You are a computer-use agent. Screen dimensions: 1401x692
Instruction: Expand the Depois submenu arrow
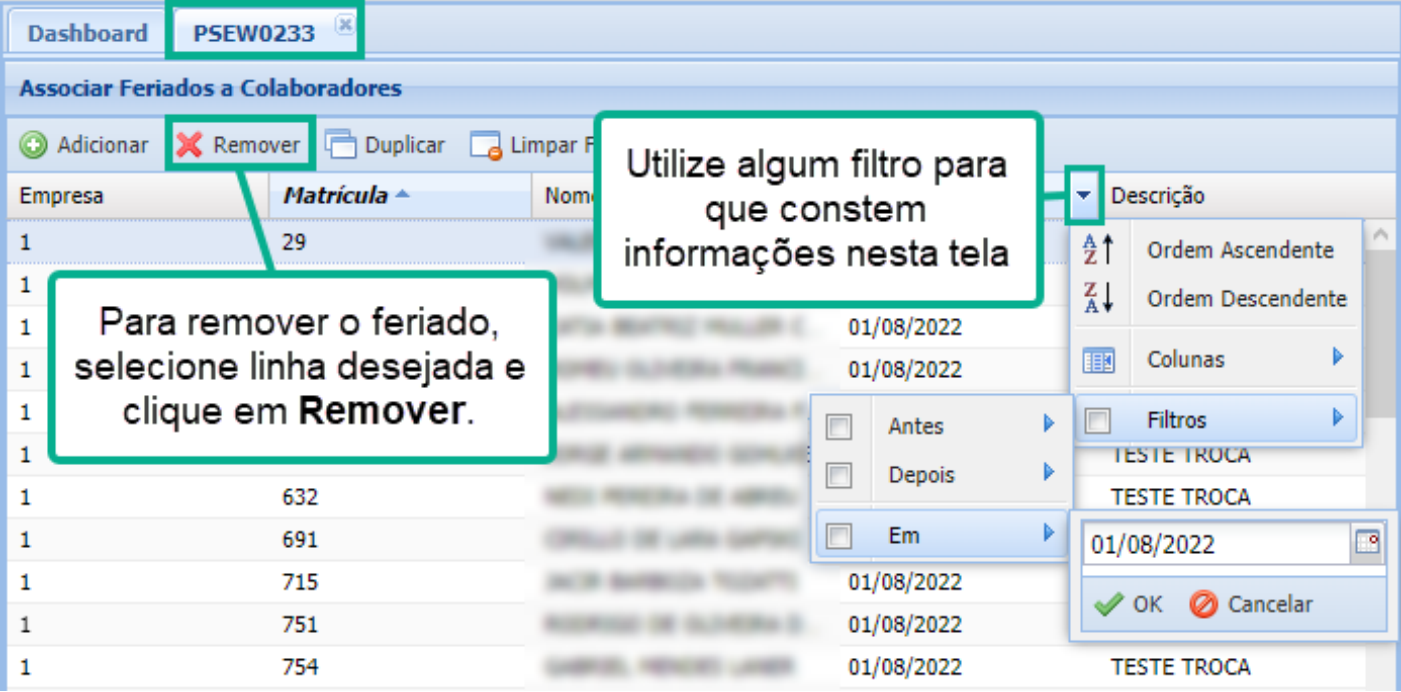click(x=1049, y=472)
